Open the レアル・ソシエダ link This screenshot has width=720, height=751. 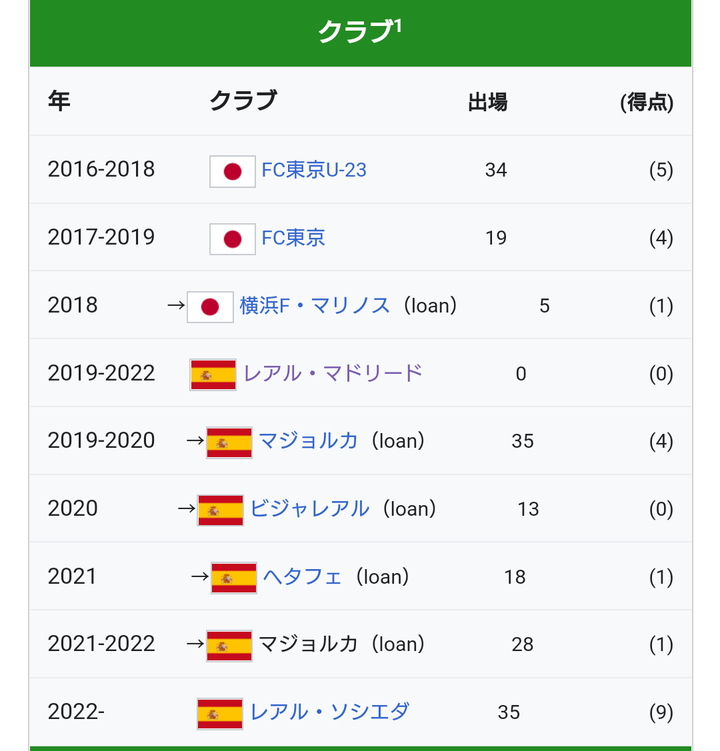pyautogui.click(x=330, y=712)
